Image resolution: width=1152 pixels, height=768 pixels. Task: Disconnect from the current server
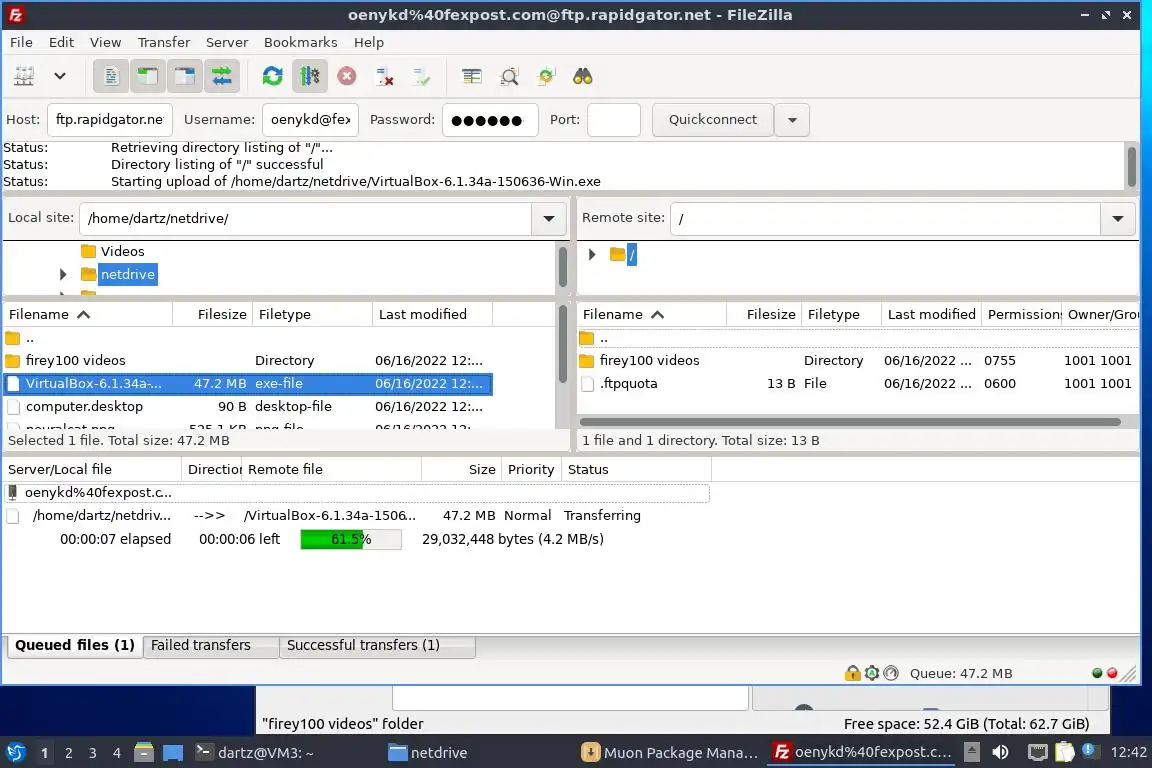pyautogui.click(x=384, y=76)
